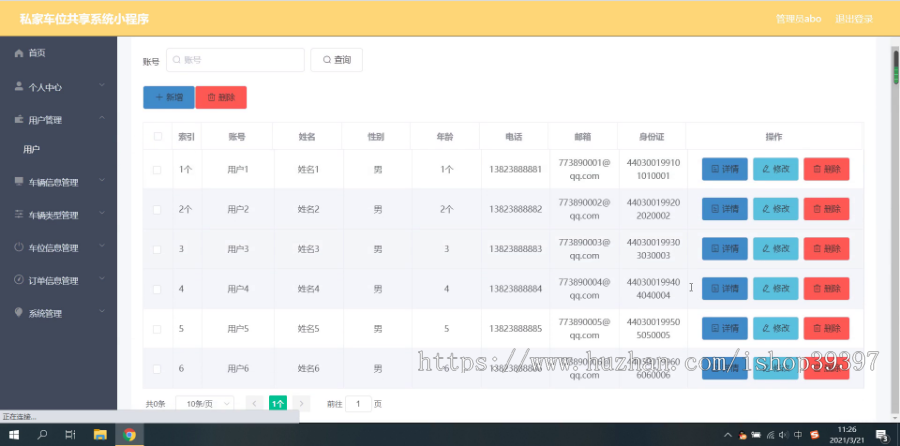
Task: Go to previous page arrow
Action: 254,404
